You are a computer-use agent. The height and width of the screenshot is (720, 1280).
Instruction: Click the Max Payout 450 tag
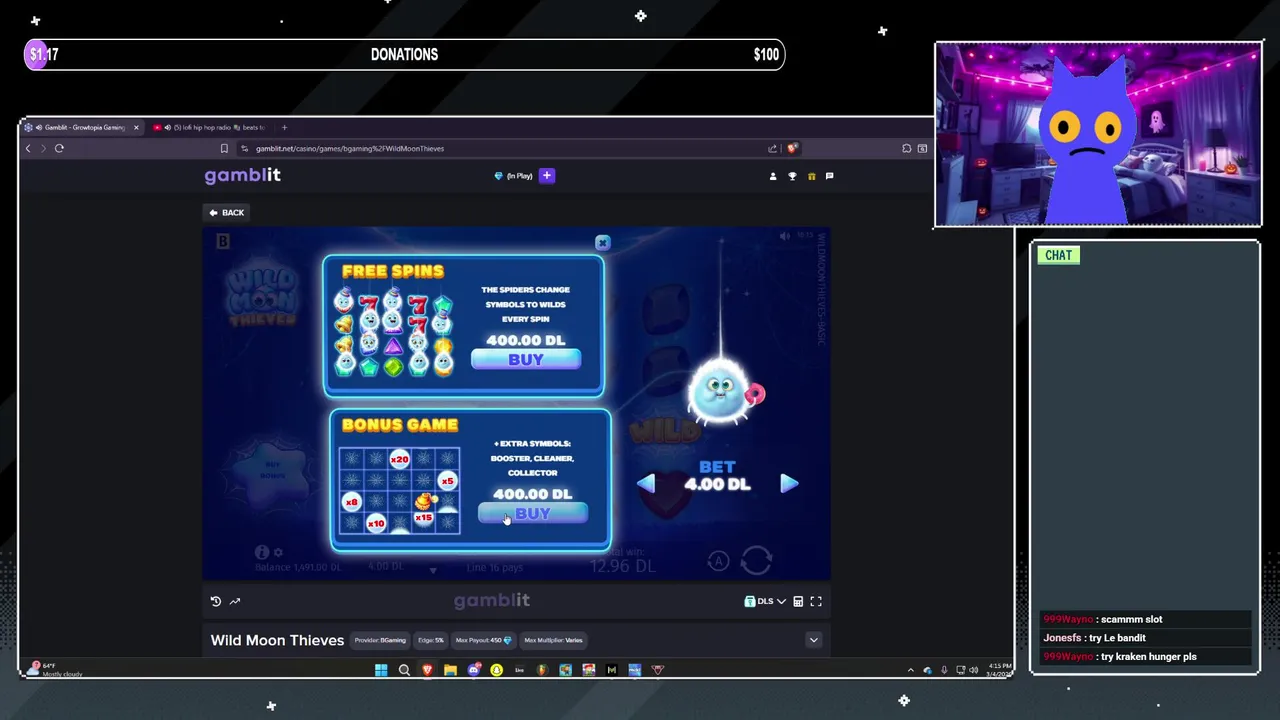coord(483,640)
